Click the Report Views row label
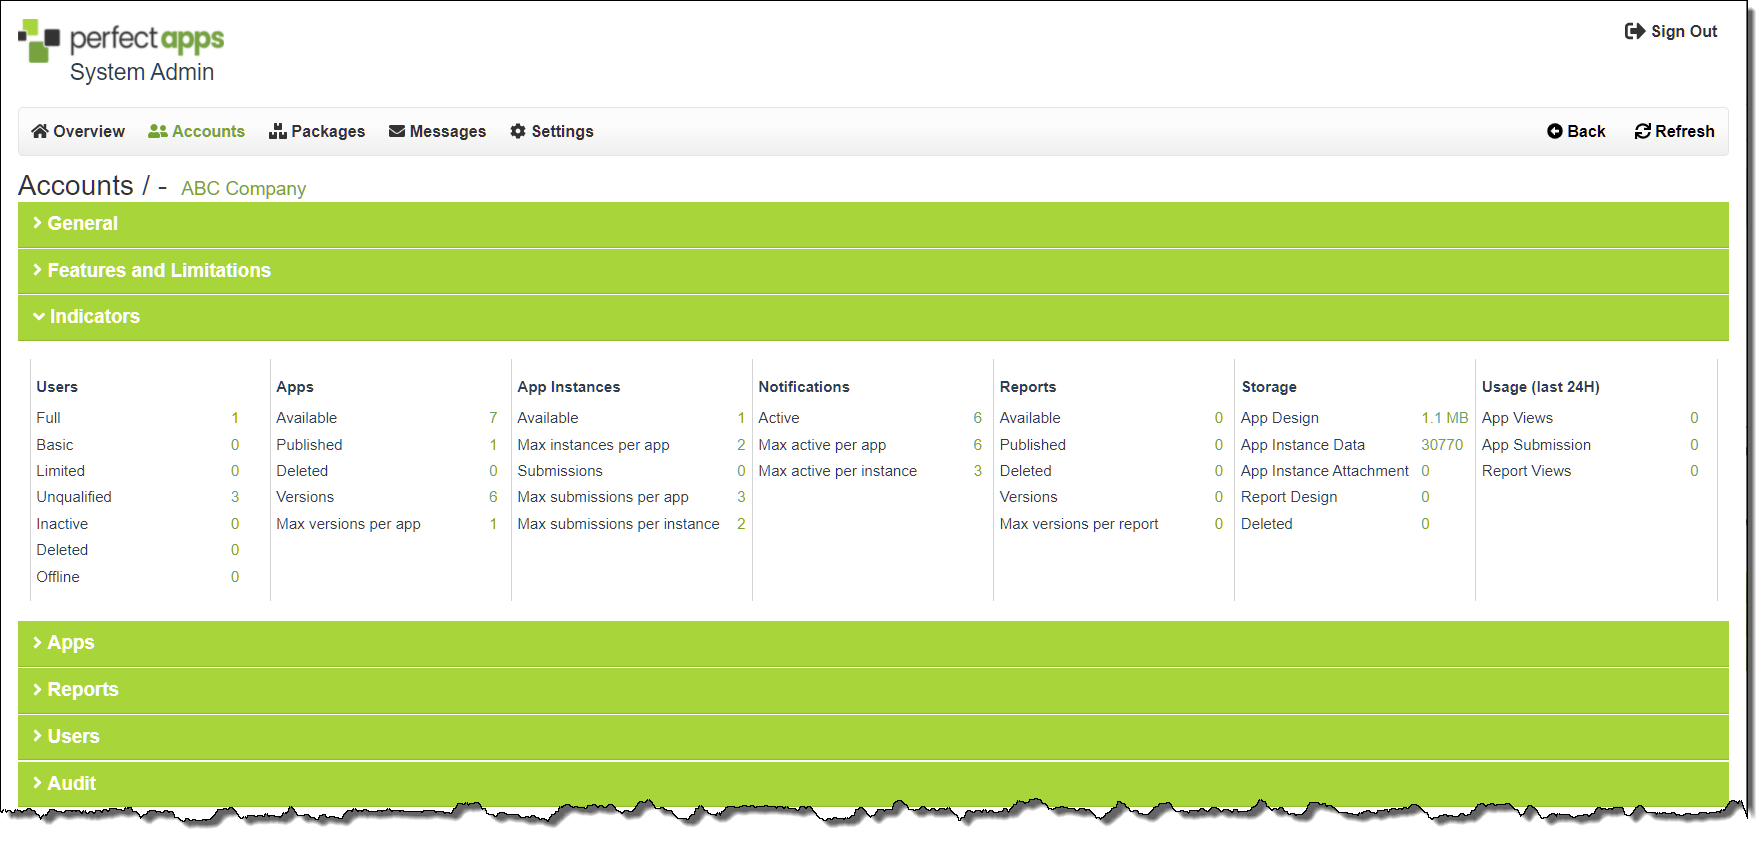The height and width of the screenshot is (845, 1763). 1526,471
